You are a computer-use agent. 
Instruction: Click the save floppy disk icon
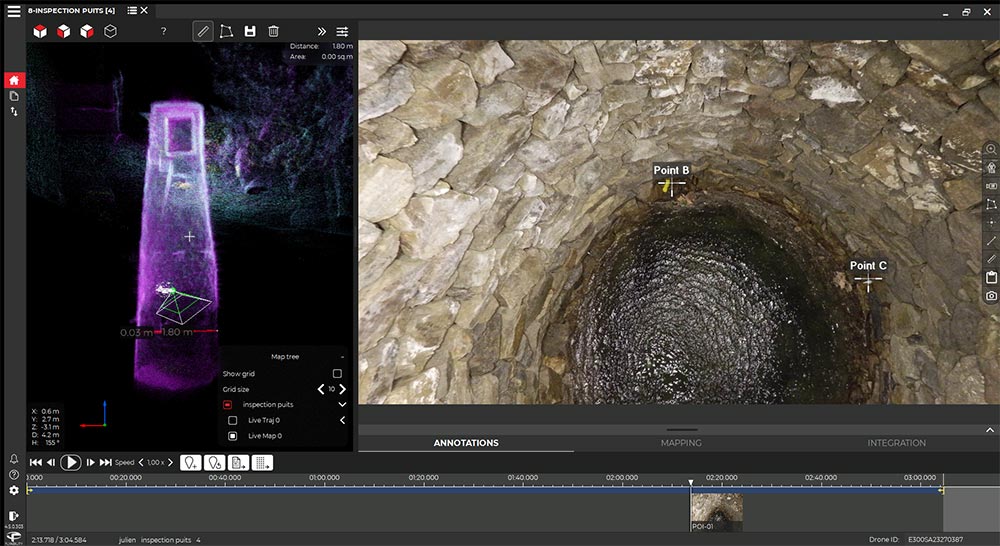point(250,31)
